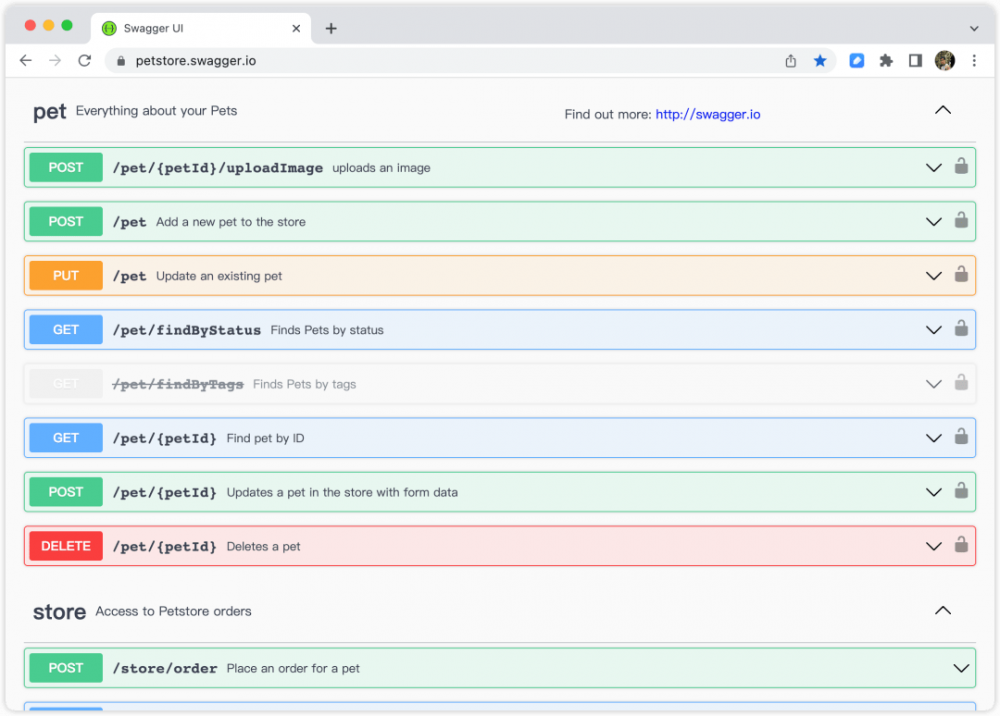1000x716 pixels.
Task: Click the lock icon on DELETE /pet/{petId}
Action: point(961,545)
